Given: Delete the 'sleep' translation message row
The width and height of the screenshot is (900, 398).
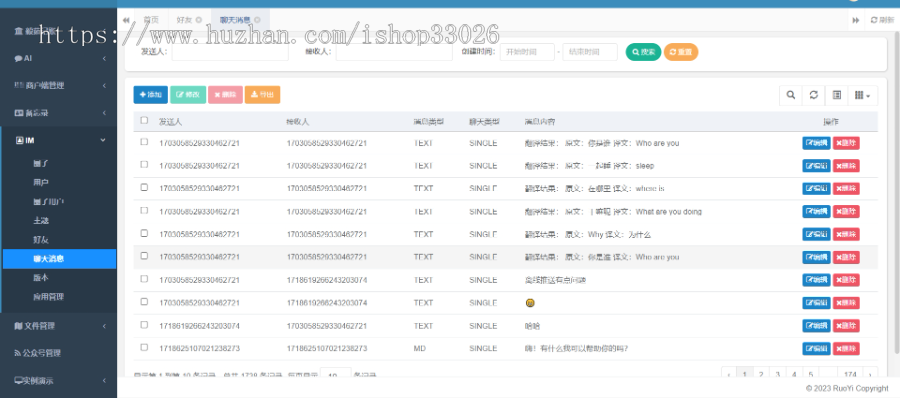Looking at the screenshot, I should (846, 166).
